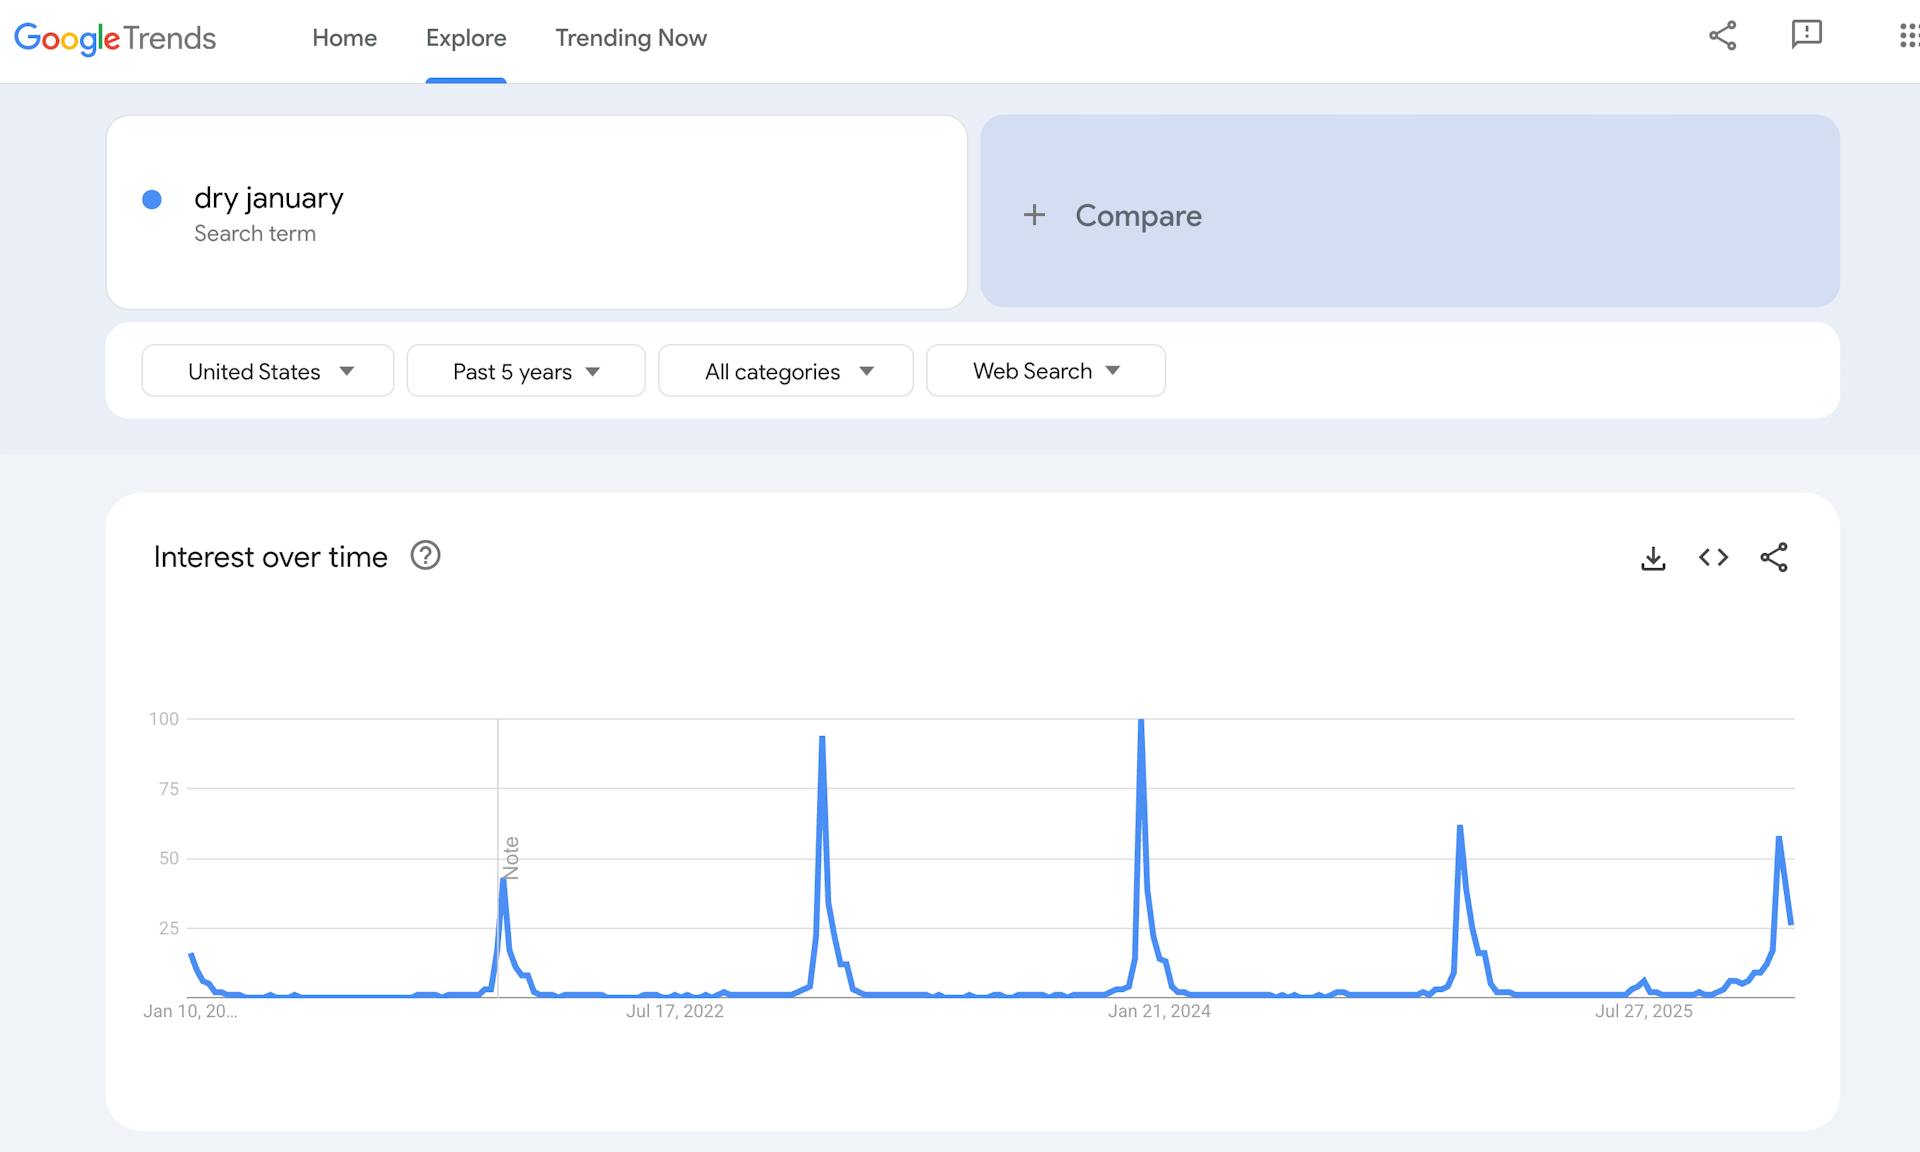Click the Note marker on the chart
Screen dimensions: 1920x1152
[x=511, y=857]
